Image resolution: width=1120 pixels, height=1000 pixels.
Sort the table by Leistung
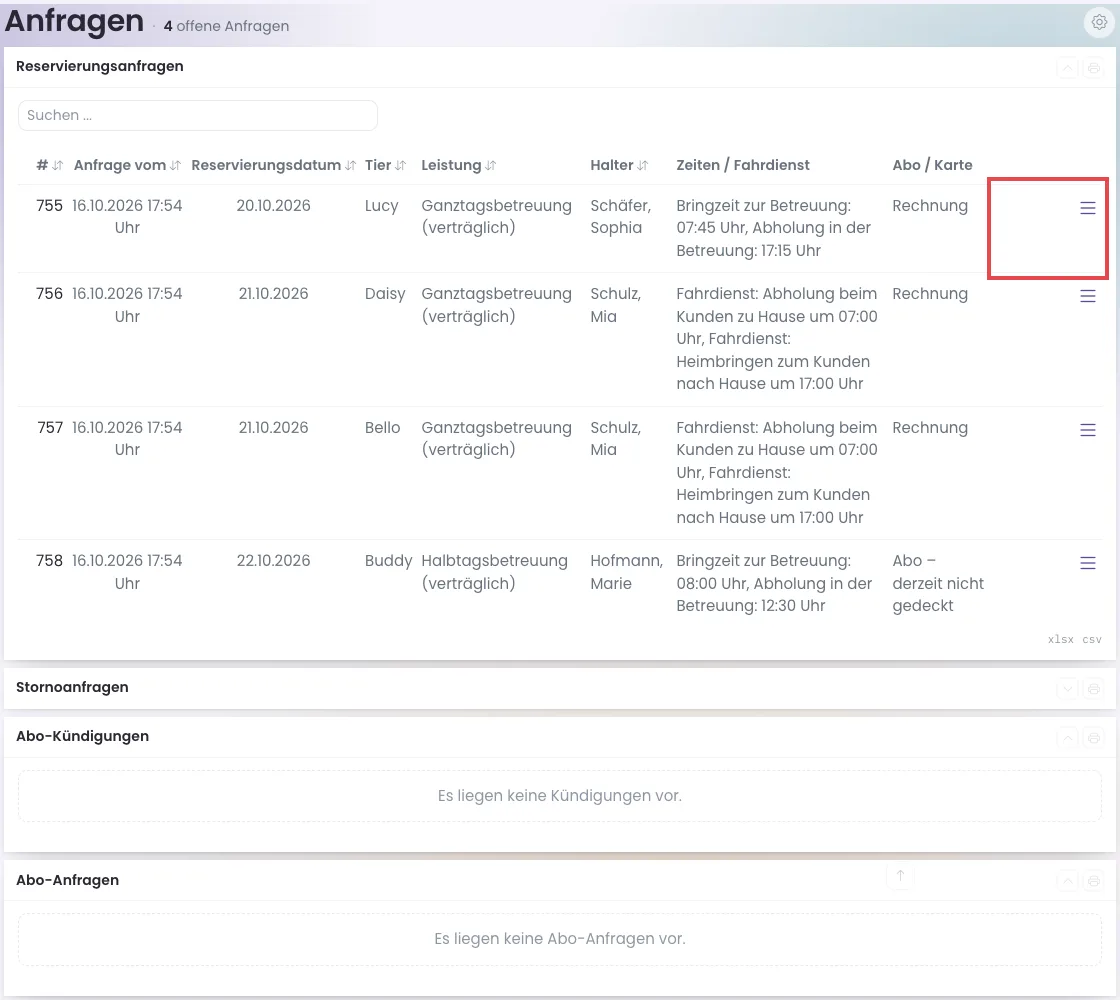pos(459,165)
